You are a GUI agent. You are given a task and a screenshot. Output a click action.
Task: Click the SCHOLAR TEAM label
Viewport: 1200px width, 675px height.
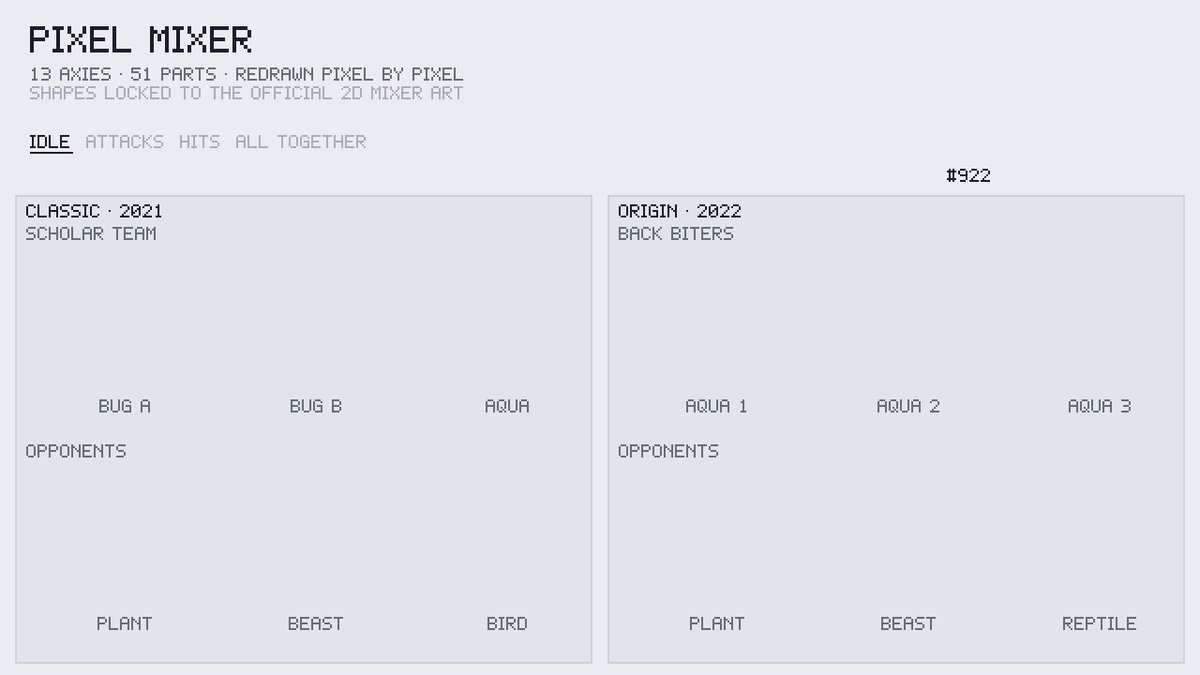pos(91,234)
